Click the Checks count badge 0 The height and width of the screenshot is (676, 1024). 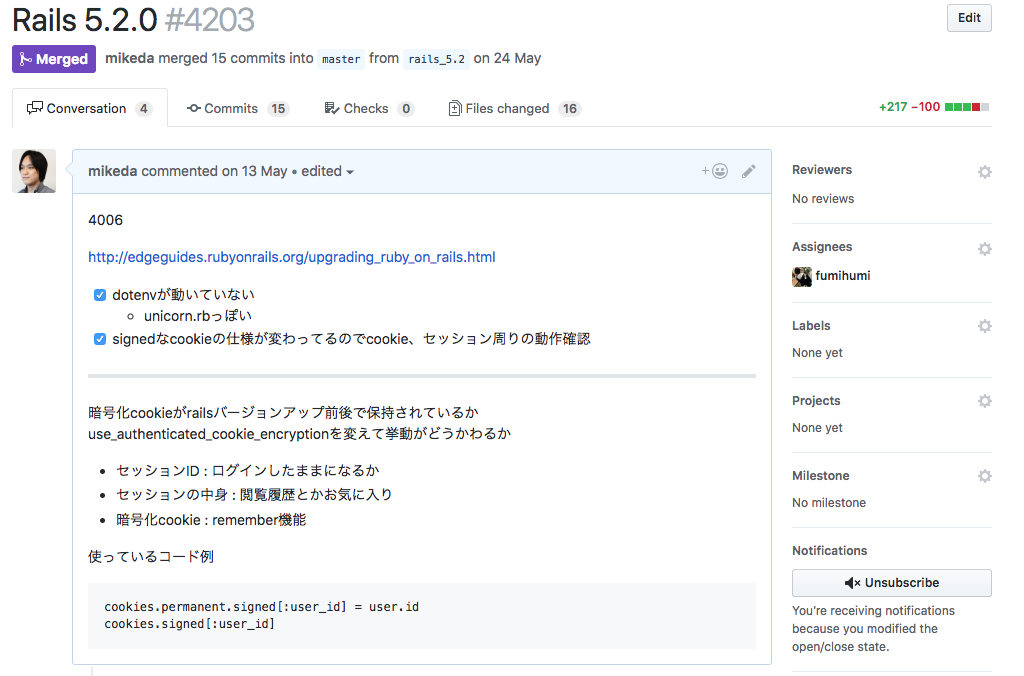[x=406, y=108]
